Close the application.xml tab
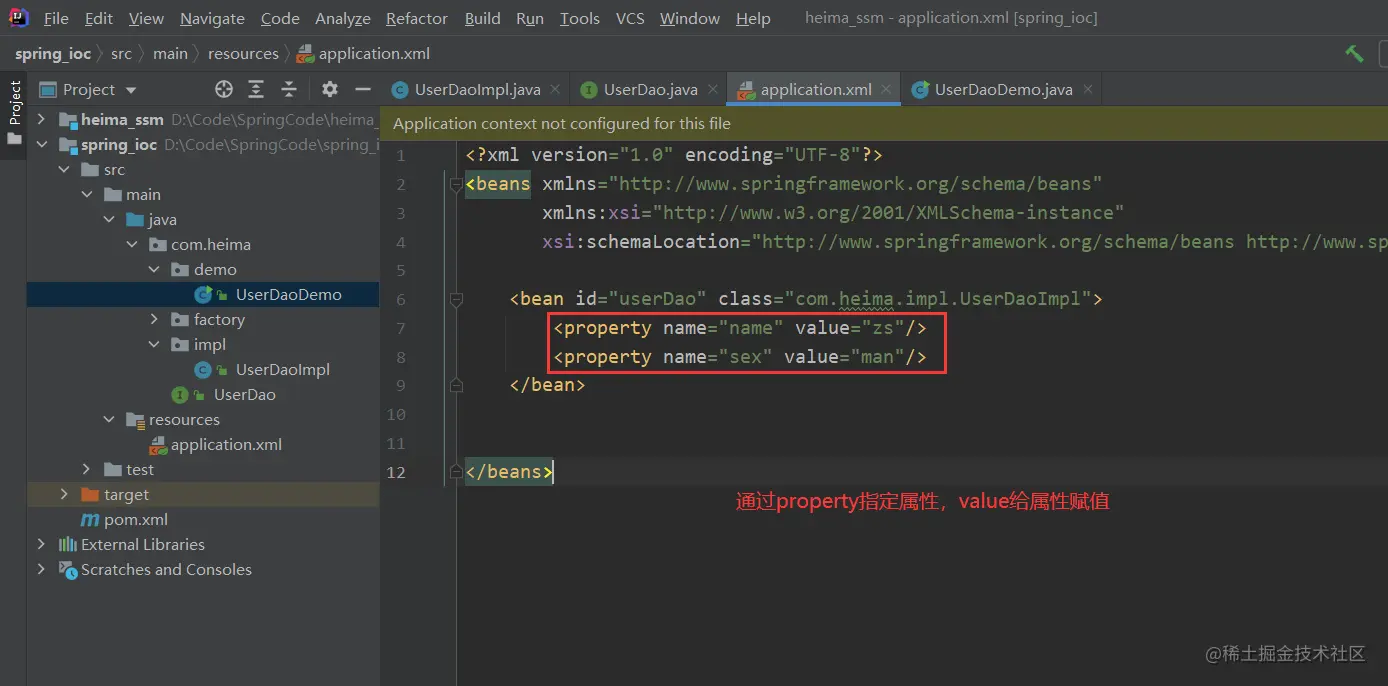Viewport: 1388px width, 686px height. coord(887,90)
